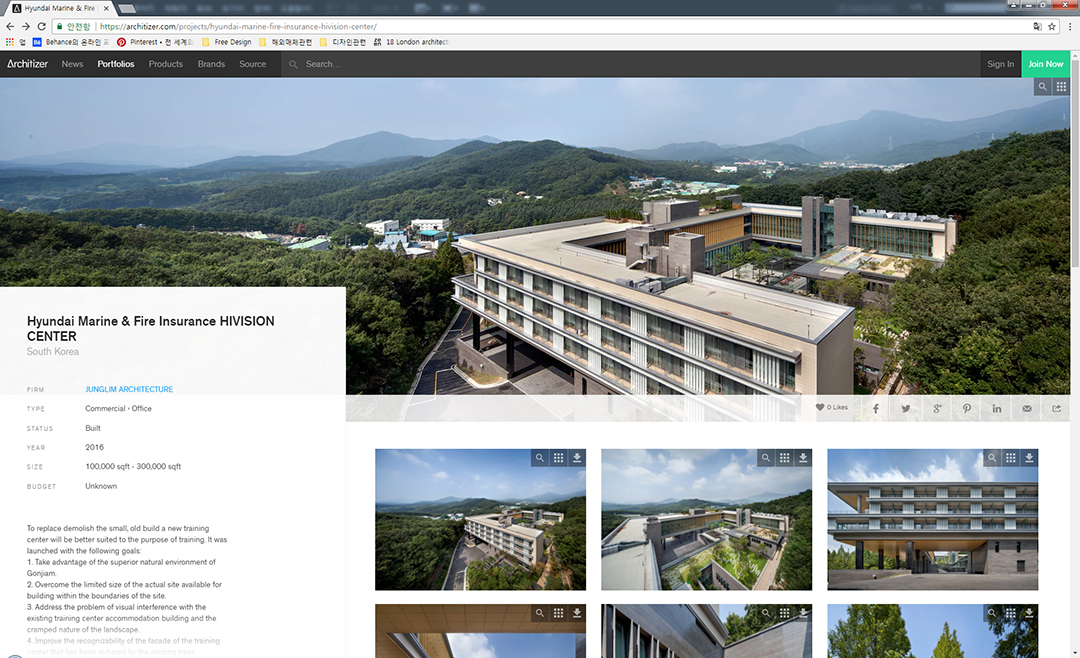This screenshot has width=1080, height=658.
Task: Share project on Google Plus
Action: [x=937, y=409]
